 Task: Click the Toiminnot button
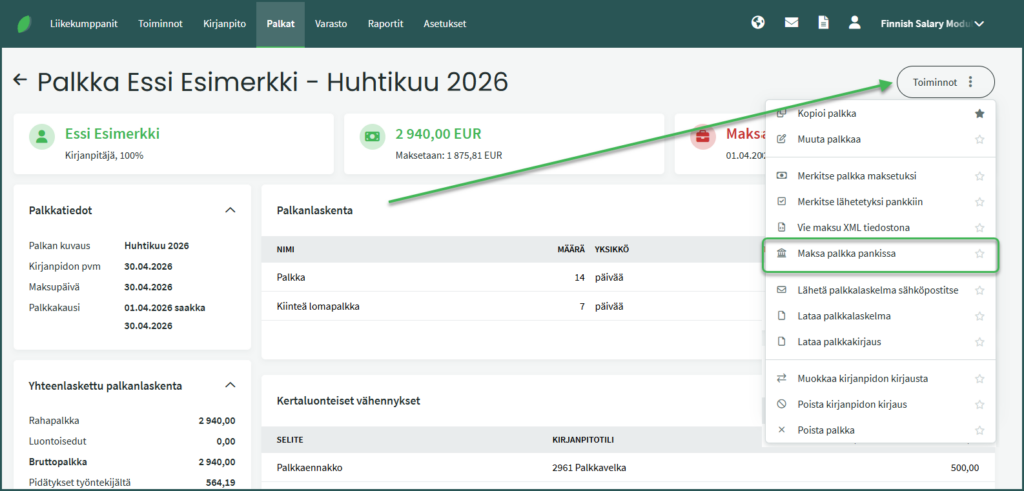point(945,82)
